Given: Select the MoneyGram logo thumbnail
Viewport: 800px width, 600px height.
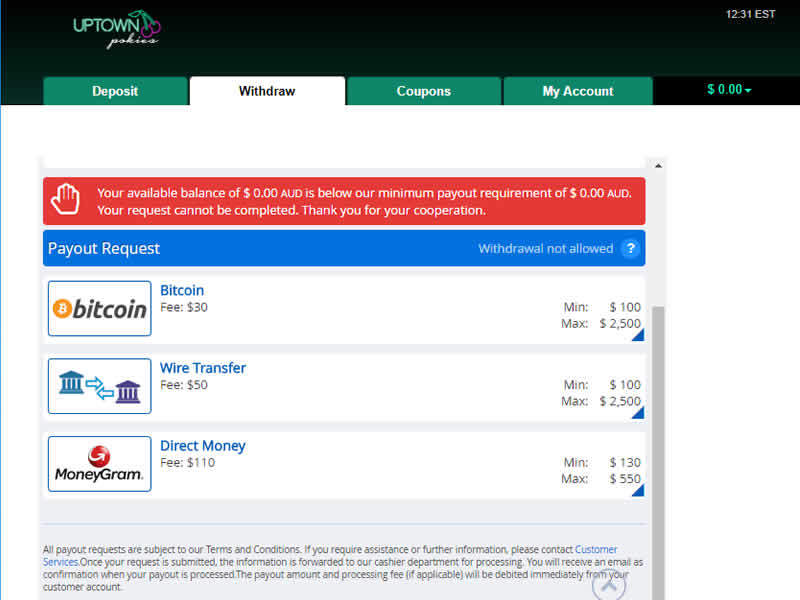Looking at the screenshot, I should click(x=99, y=464).
